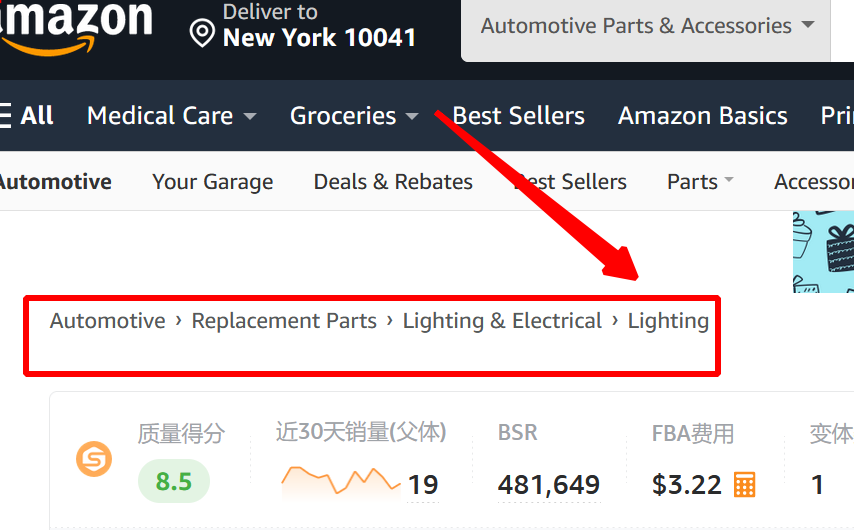The height and width of the screenshot is (530, 854).
Task: Open Deals & Rebates tab
Action: 393,181
